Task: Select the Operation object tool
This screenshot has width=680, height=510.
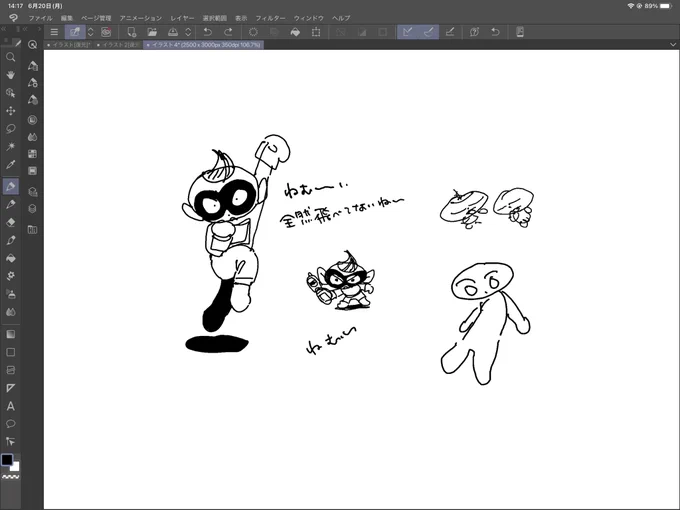Action: pos(11,93)
